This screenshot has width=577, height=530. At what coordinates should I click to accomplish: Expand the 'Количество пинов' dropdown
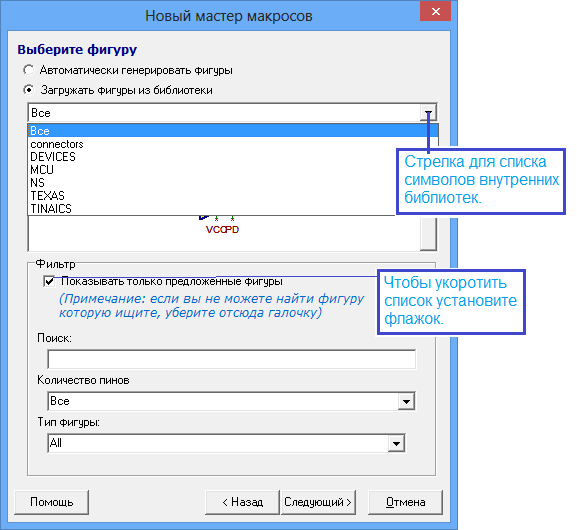[x=406, y=401]
